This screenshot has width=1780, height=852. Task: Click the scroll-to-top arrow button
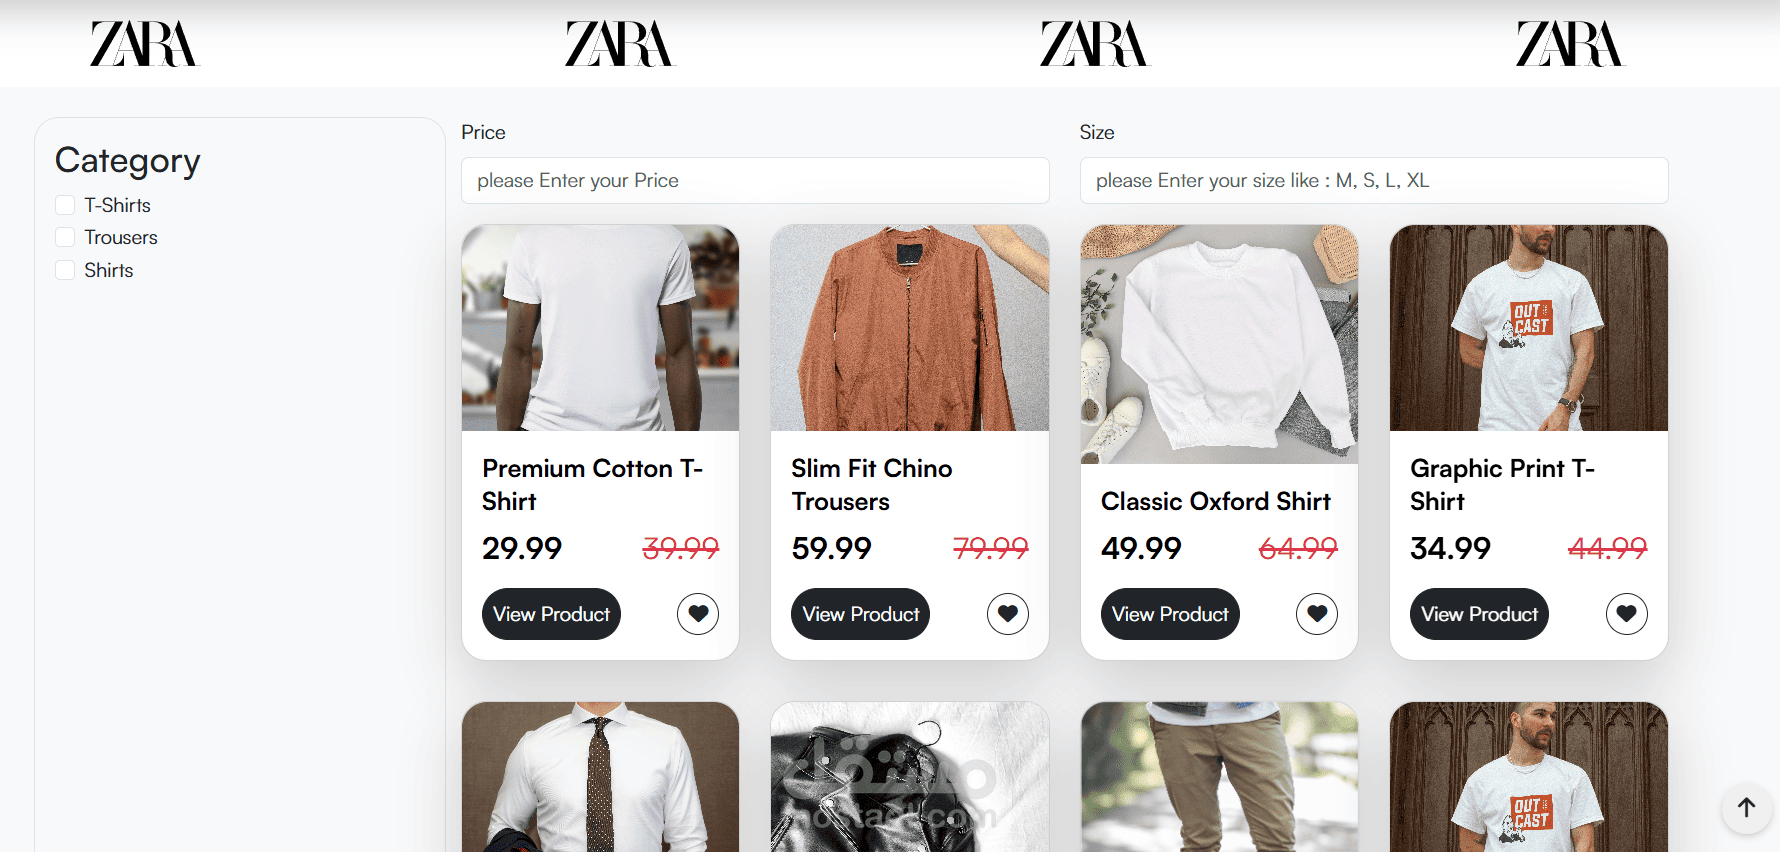coord(1746,808)
